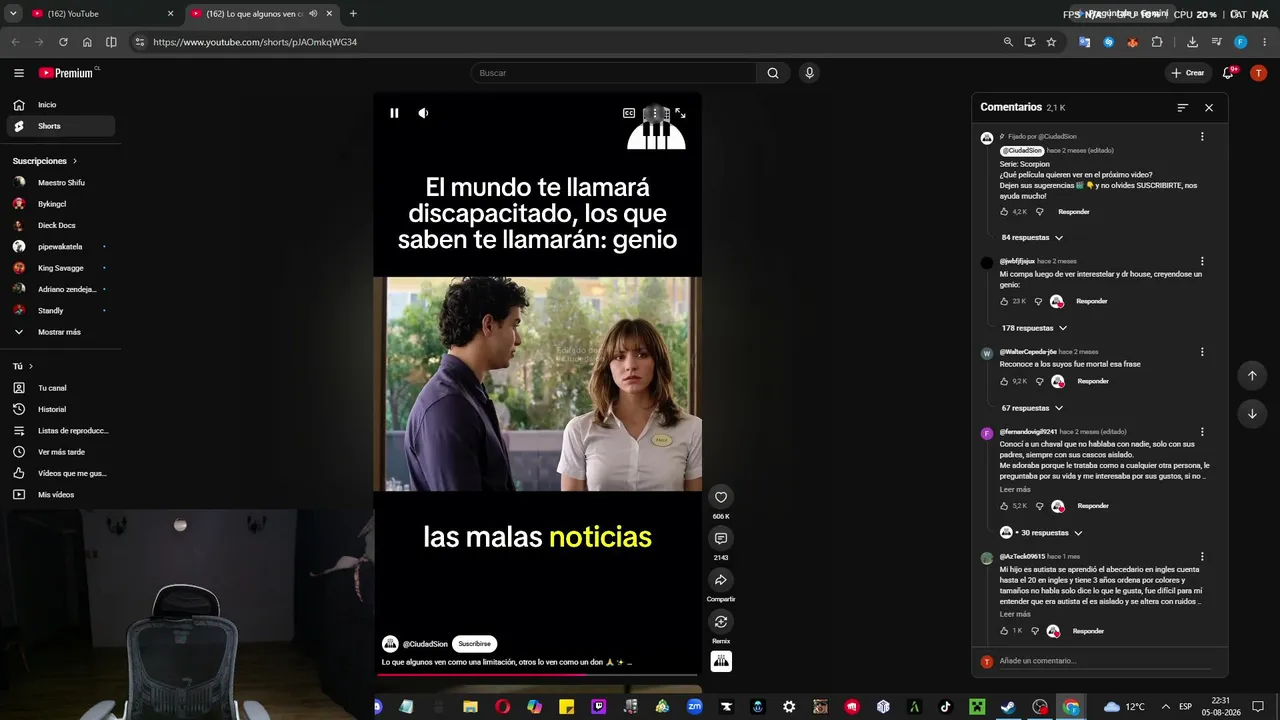The height and width of the screenshot is (720, 1280).
Task: Close the Comentarios panel
Action: [1209, 108]
